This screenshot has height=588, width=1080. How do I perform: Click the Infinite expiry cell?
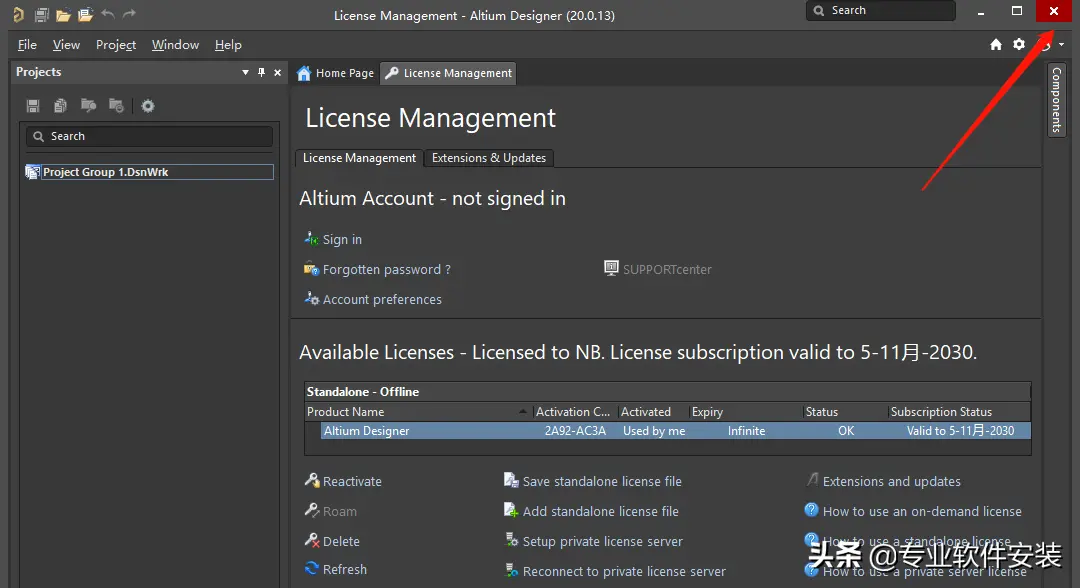click(x=746, y=431)
